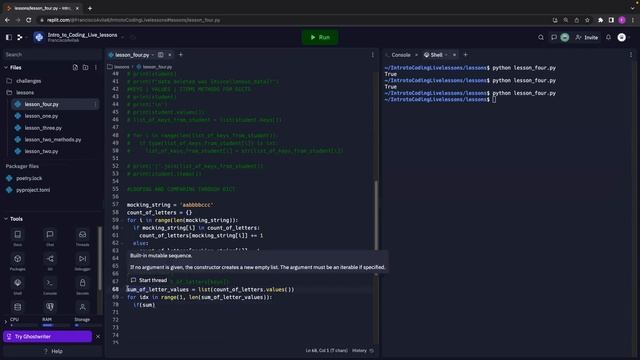This screenshot has width=640, height=360.
Task: Open the user/Auth tool icon
Action: tap(82, 307)
